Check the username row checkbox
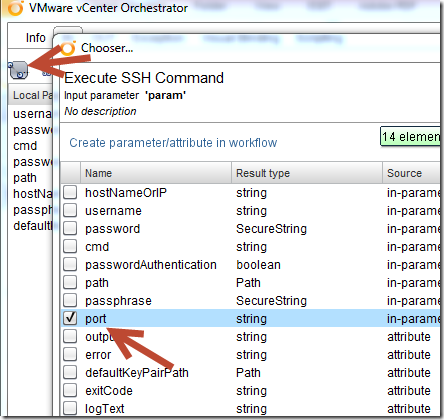444x420 pixels. pyautogui.click(x=70, y=211)
